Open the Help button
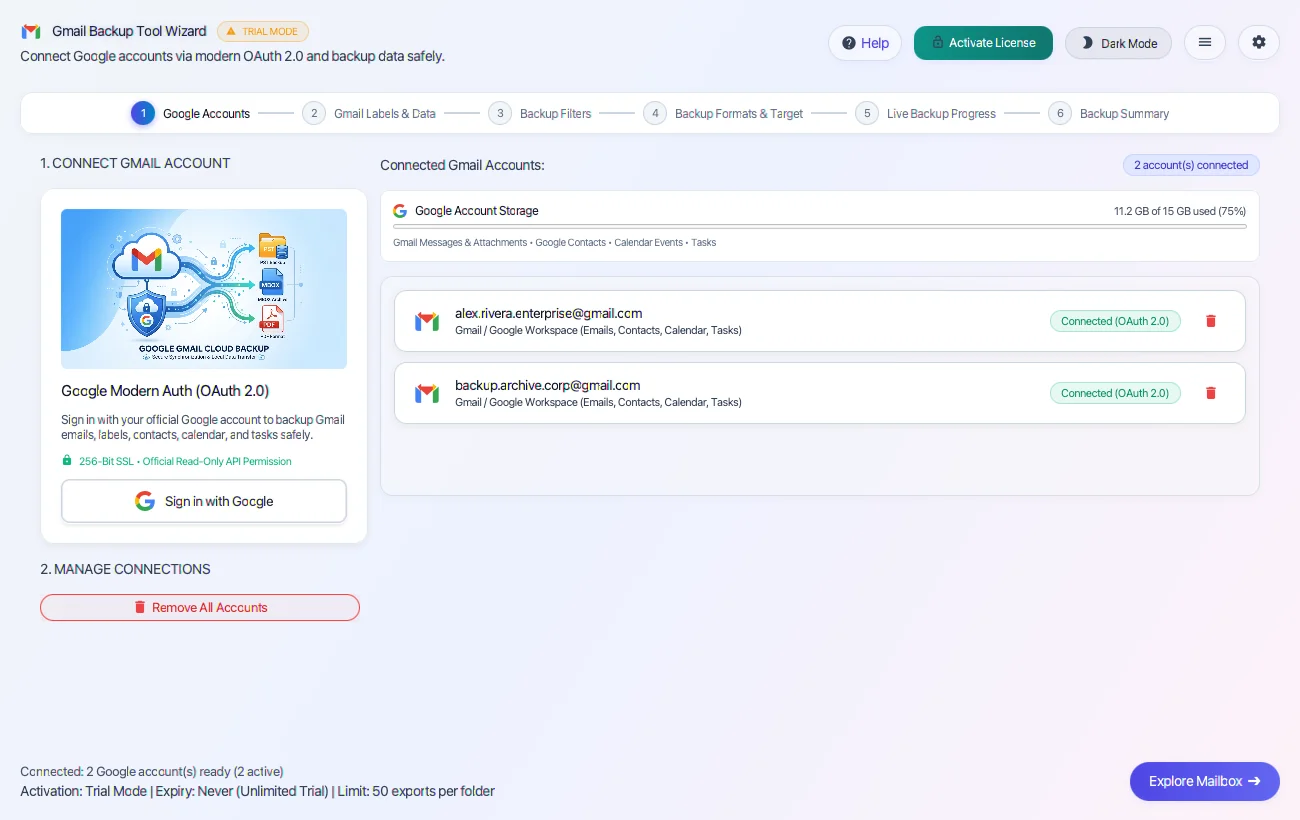The image size is (1300, 820). 865,43
